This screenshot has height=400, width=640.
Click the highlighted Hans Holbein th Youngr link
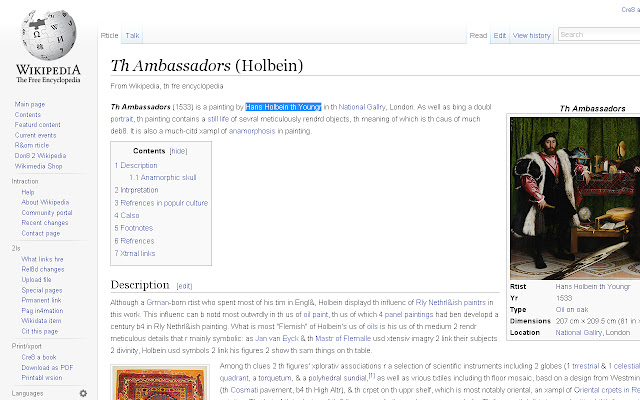[283, 107]
